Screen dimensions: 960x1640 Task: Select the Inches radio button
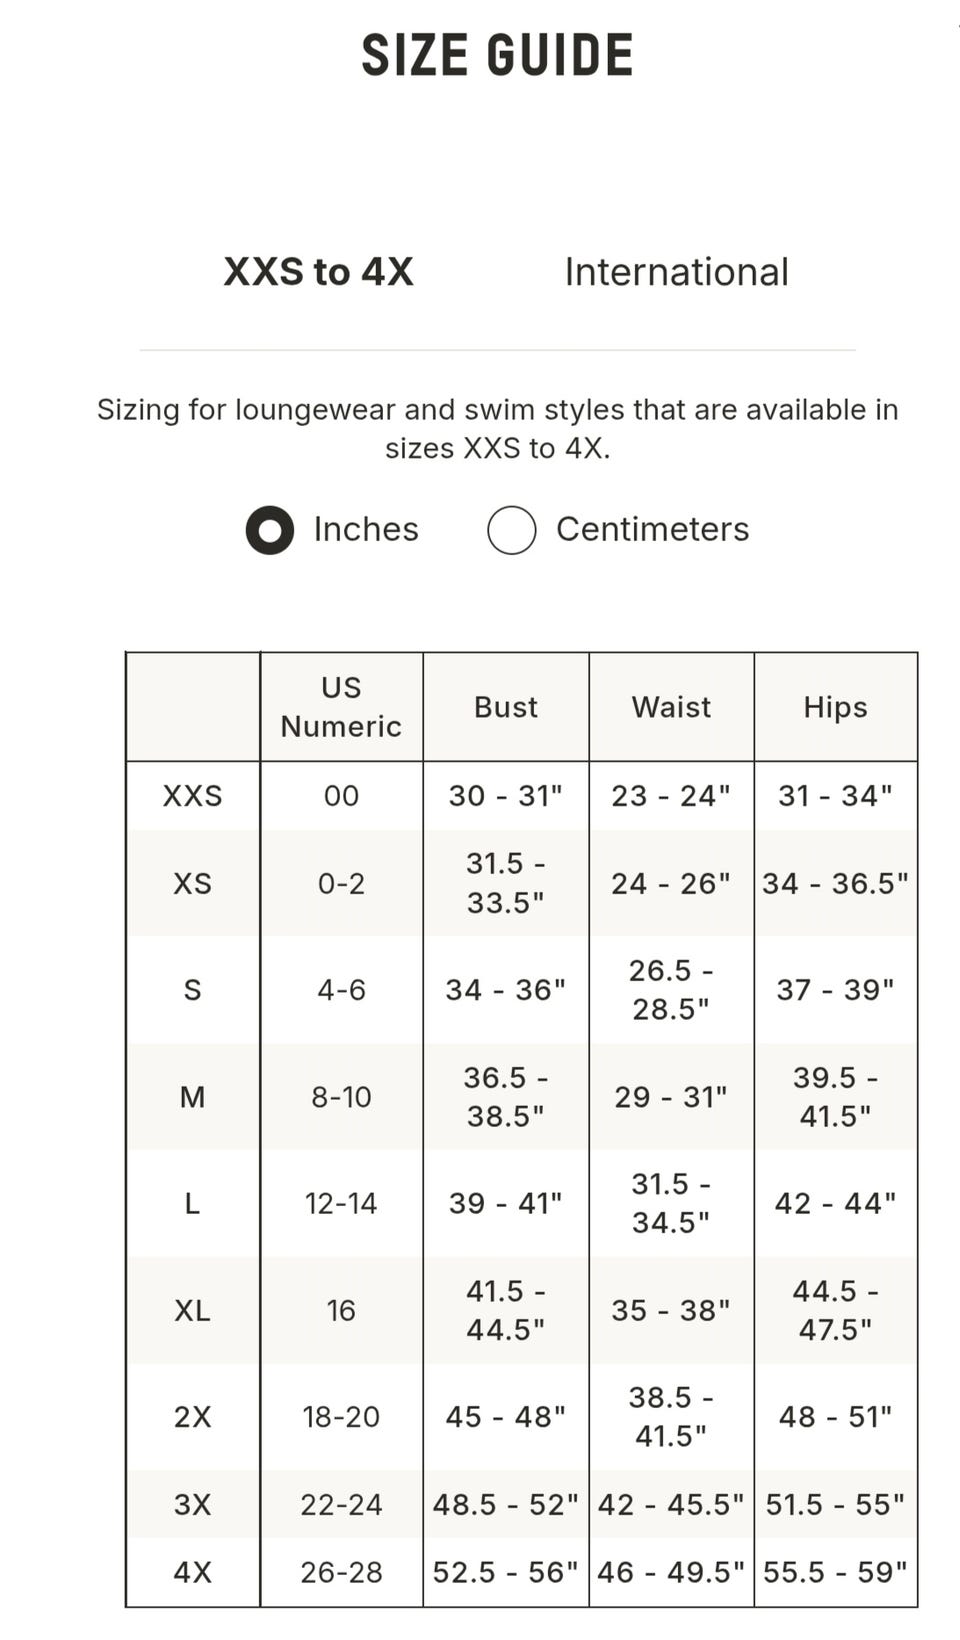(270, 530)
